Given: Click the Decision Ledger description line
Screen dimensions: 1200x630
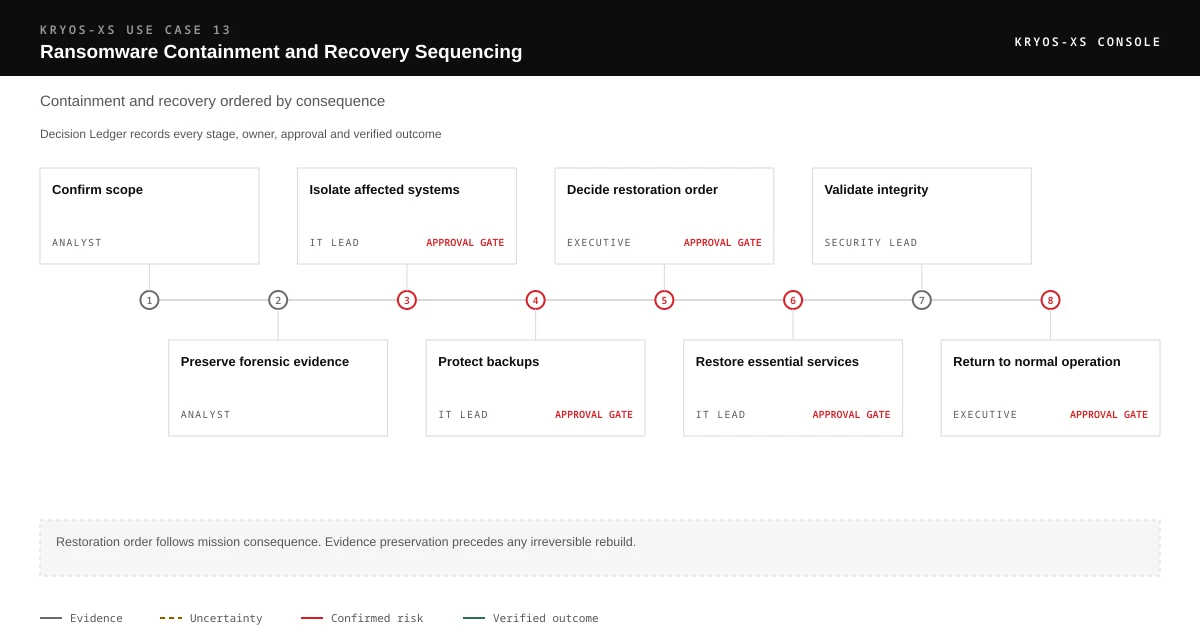Looking at the screenshot, I should (241, 134).
